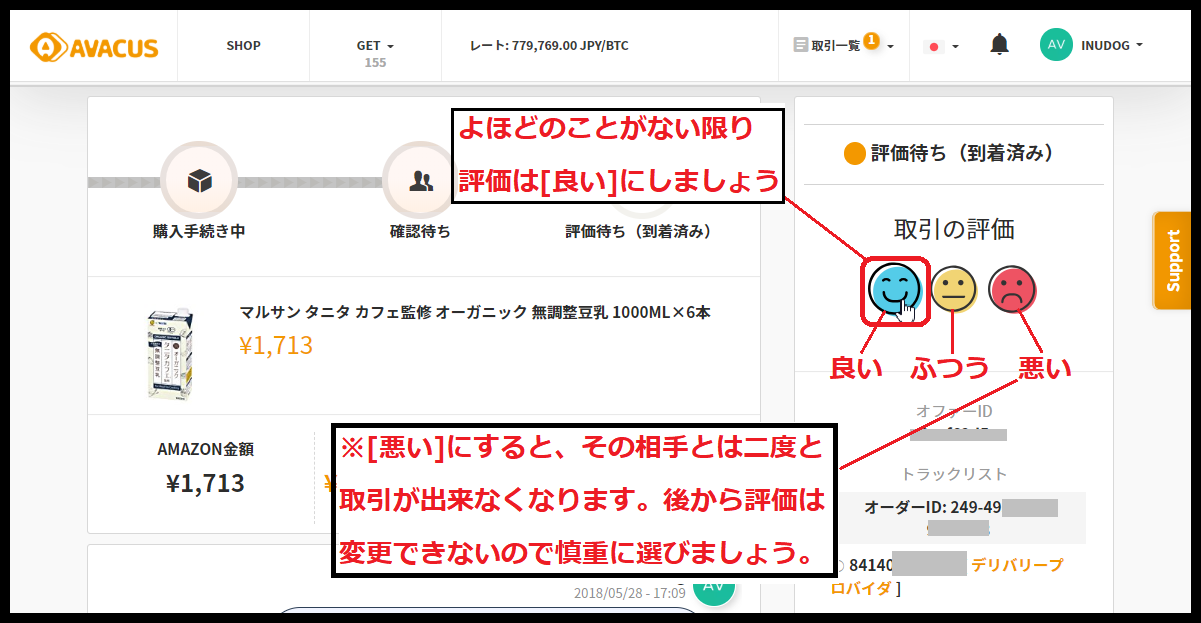Click the AVACUS logo
This screenshot has width=1201, height=623.
point(94,46)
